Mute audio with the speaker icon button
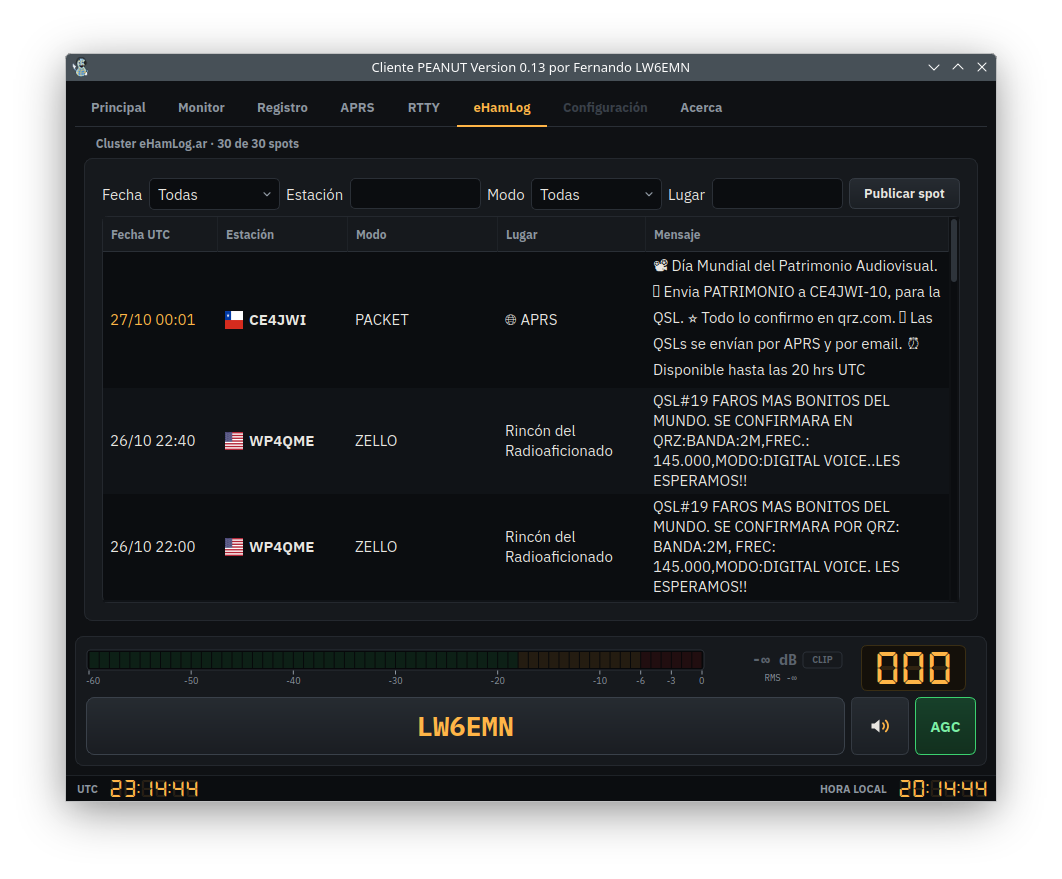 pyautogui.click(x=879, y=726)
